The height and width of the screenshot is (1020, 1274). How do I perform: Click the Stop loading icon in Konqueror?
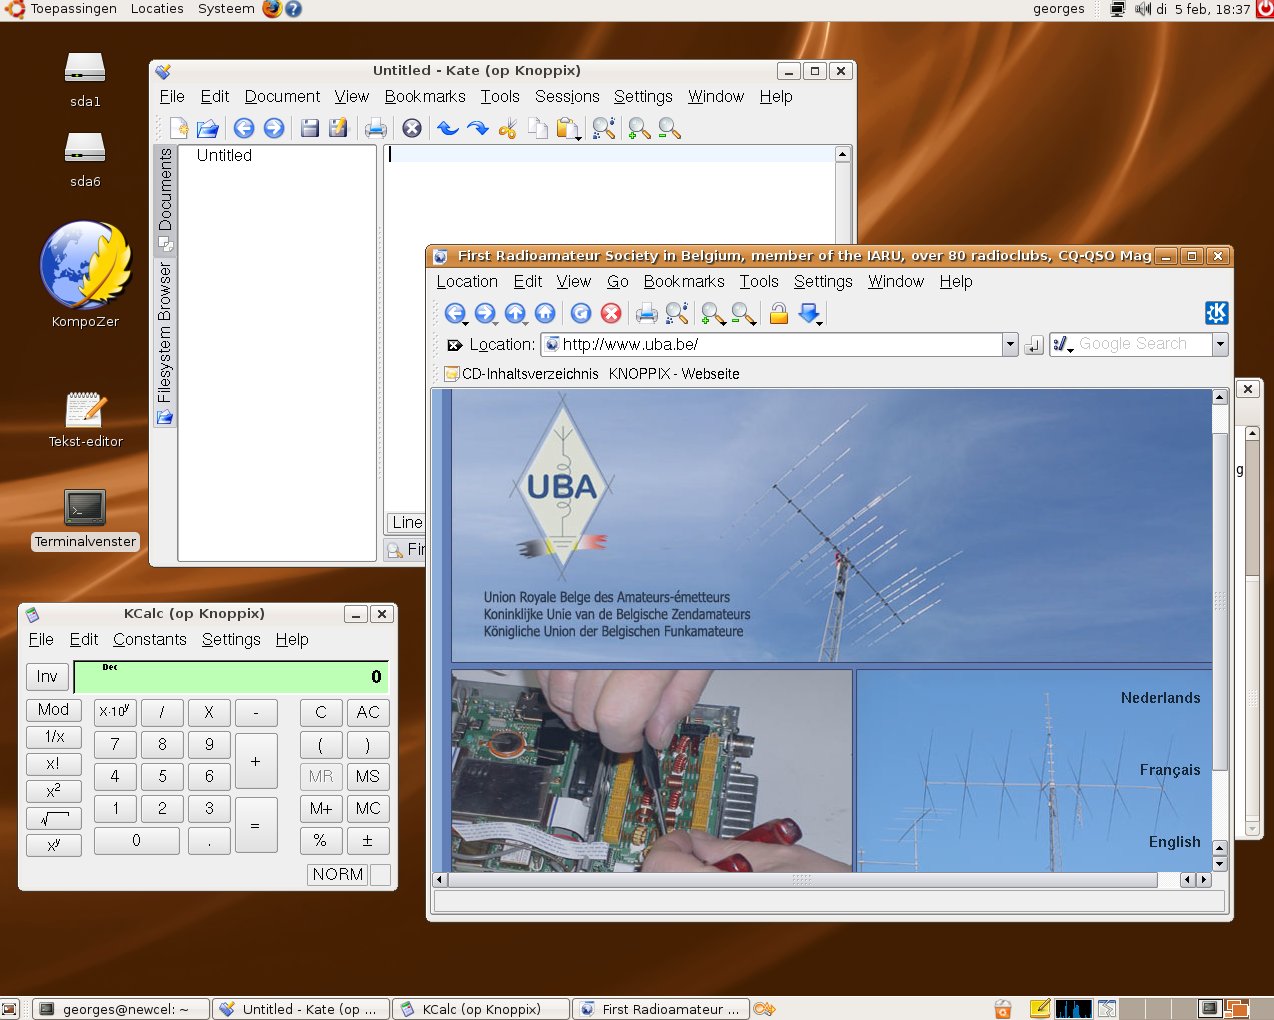pos(611,314)
